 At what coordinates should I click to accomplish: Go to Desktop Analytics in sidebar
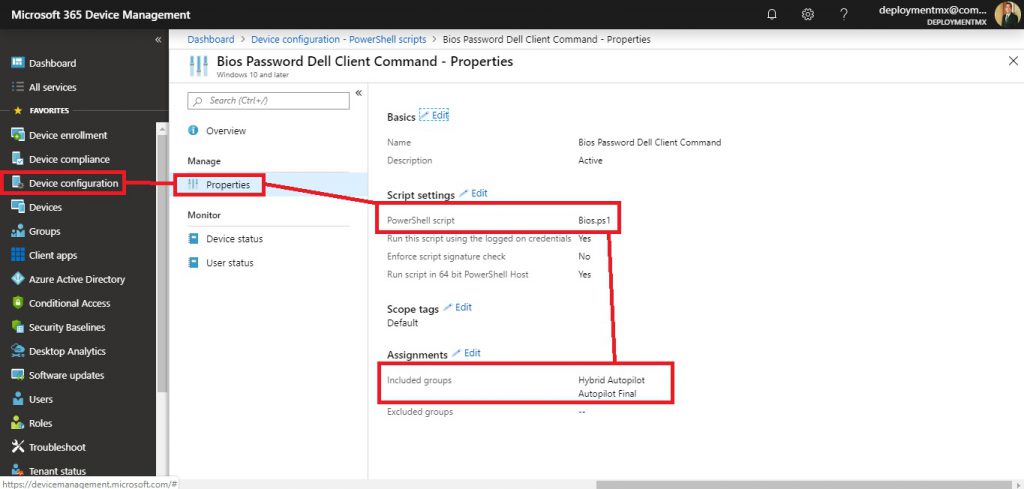pos(66,351)
